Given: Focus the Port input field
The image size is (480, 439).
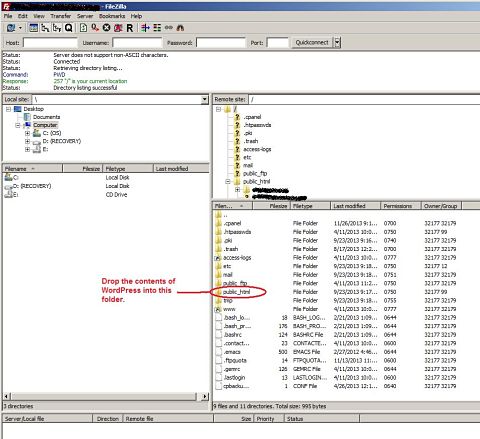Looking at the screenshot, I should (x=277, y=43).
